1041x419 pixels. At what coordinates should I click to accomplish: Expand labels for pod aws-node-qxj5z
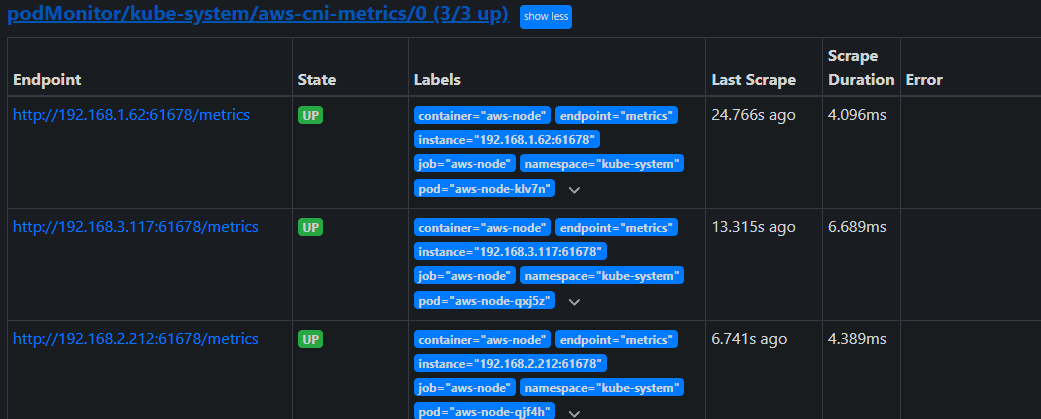coord(574,301)
